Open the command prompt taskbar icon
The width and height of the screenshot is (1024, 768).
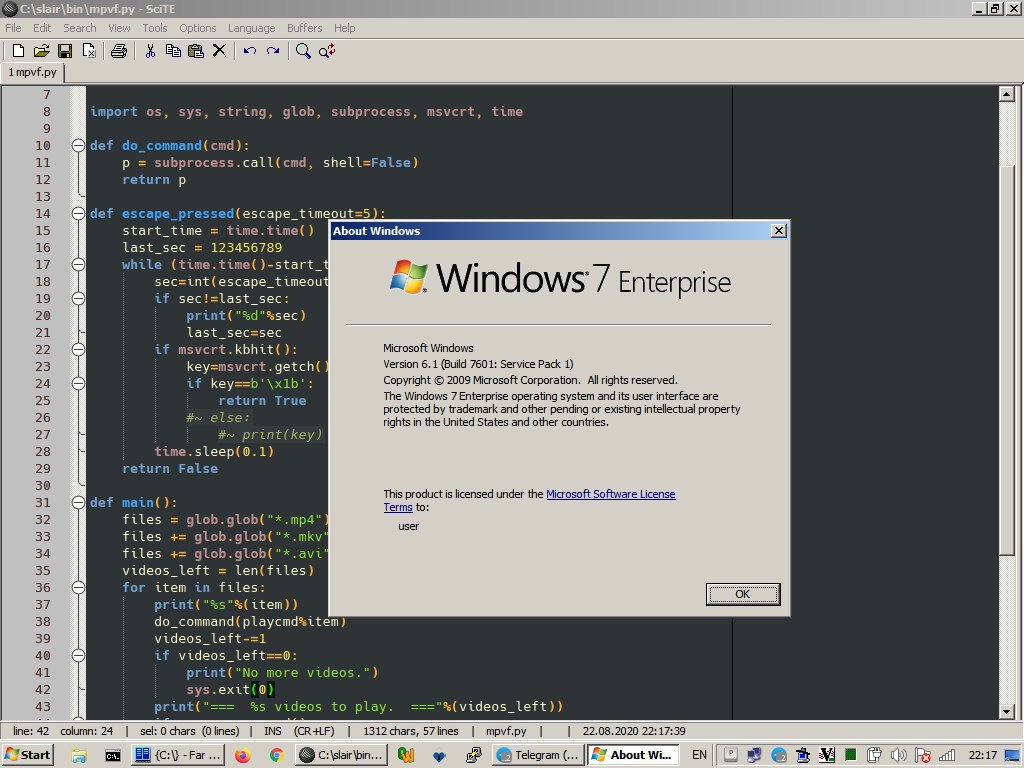pyautogui.click(x=112, y=755)
